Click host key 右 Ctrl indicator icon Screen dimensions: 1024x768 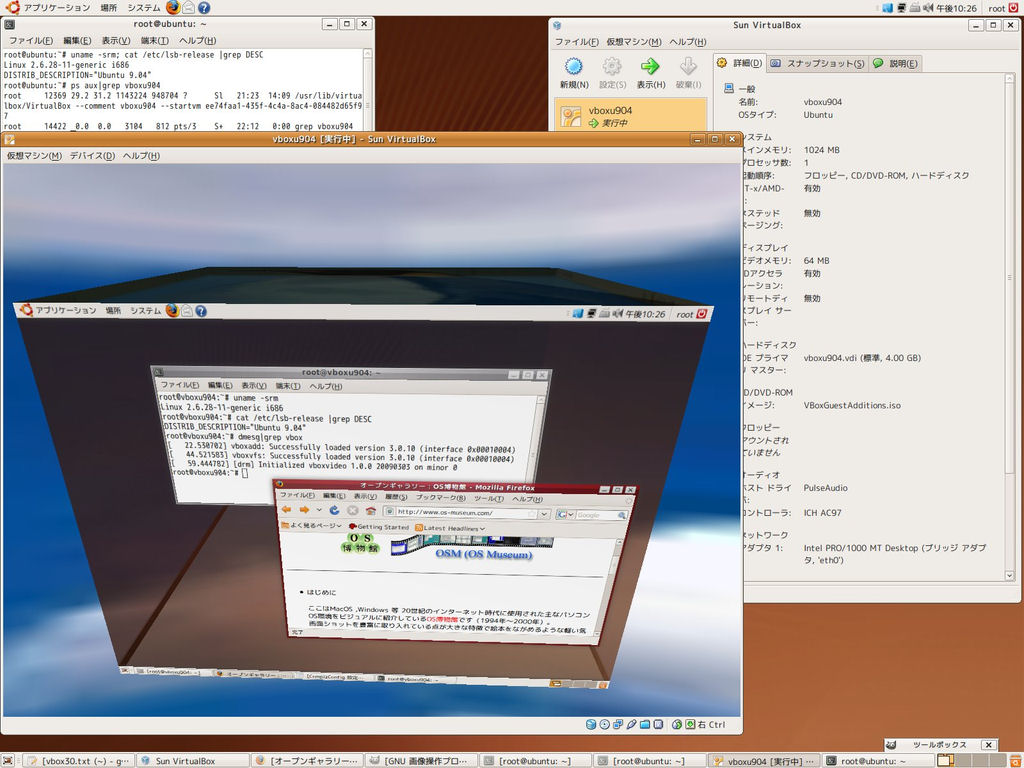690,724
